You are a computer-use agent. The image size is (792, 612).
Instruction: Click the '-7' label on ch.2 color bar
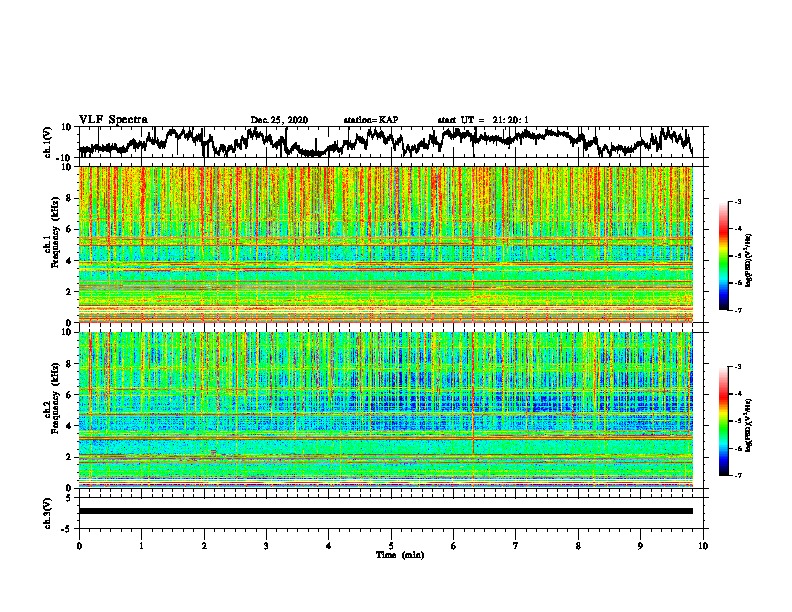tap(738, 475)
